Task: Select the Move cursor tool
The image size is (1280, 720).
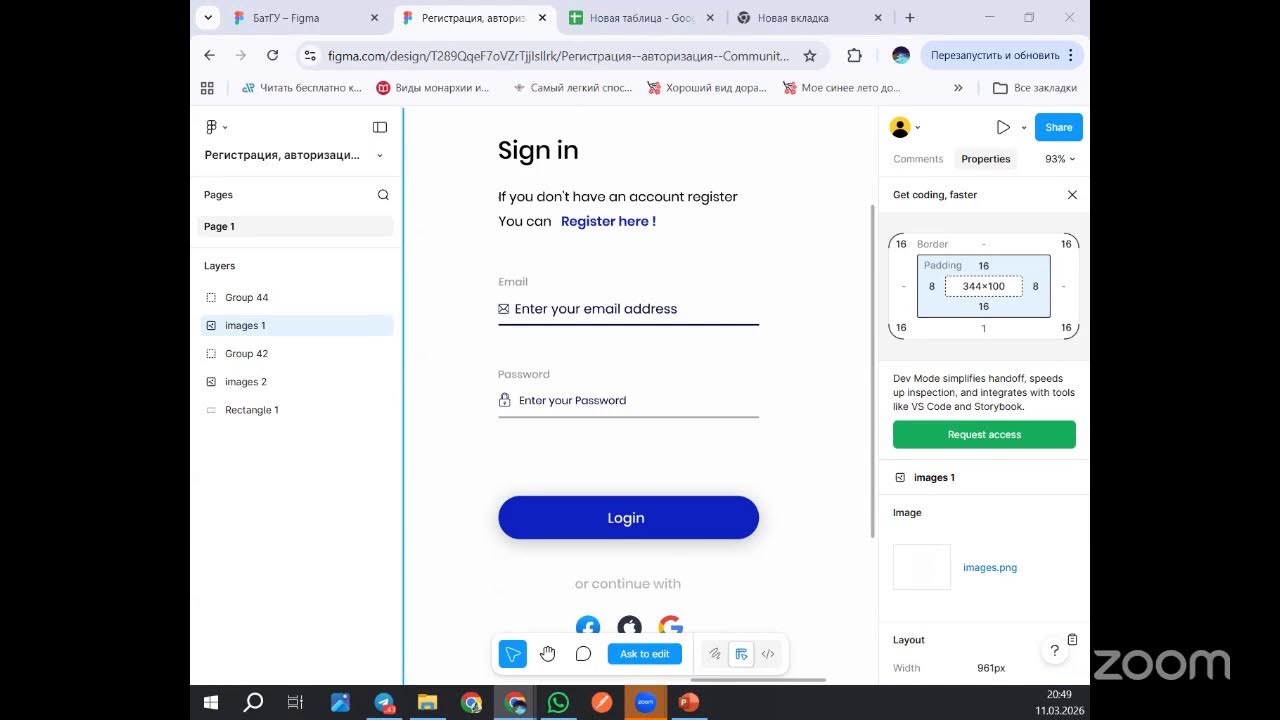Action: point(513,654)
